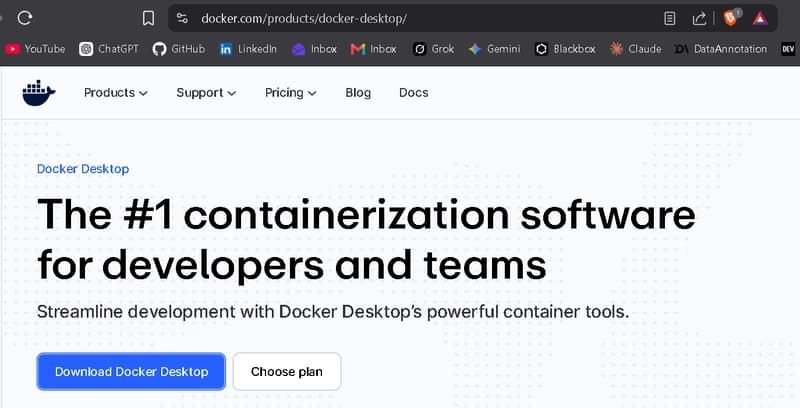
Task: Open the LinkedIn bookmark
Action: (248, 49)
